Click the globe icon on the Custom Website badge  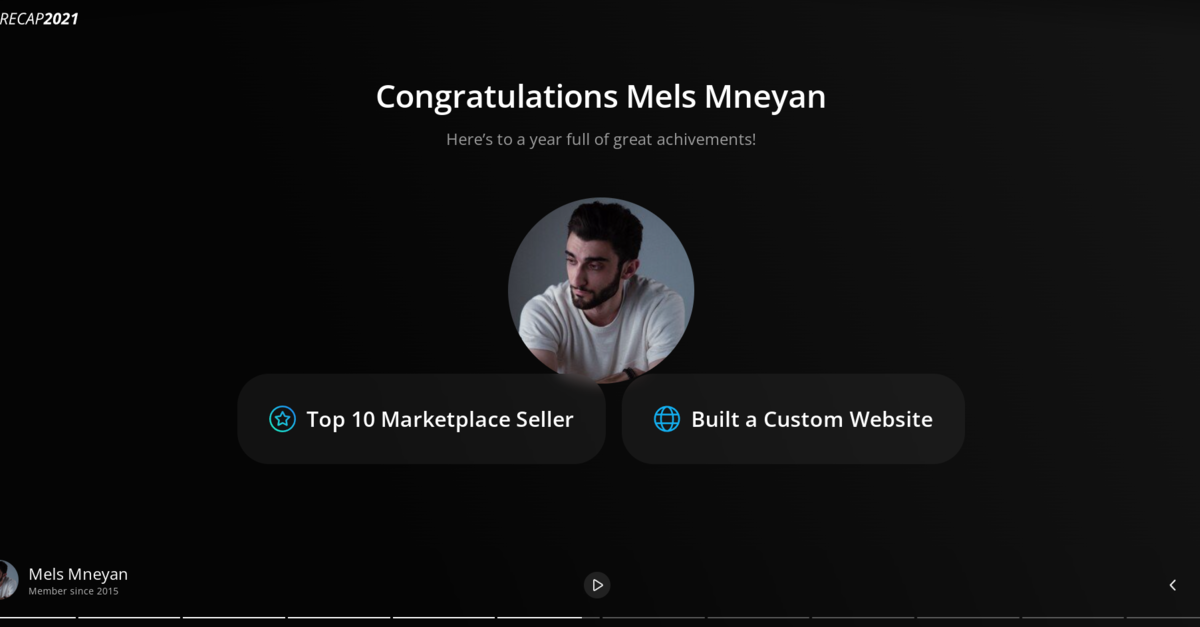pos(667,419)
